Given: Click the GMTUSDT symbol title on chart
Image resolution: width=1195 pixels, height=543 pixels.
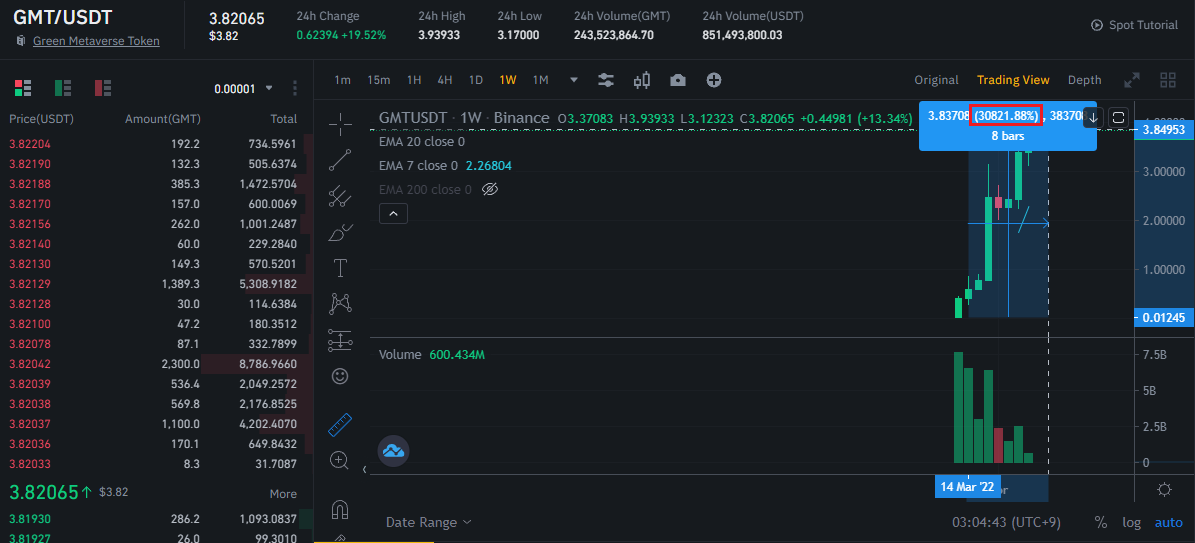Looking at the screenshot, I should [415, 118].
